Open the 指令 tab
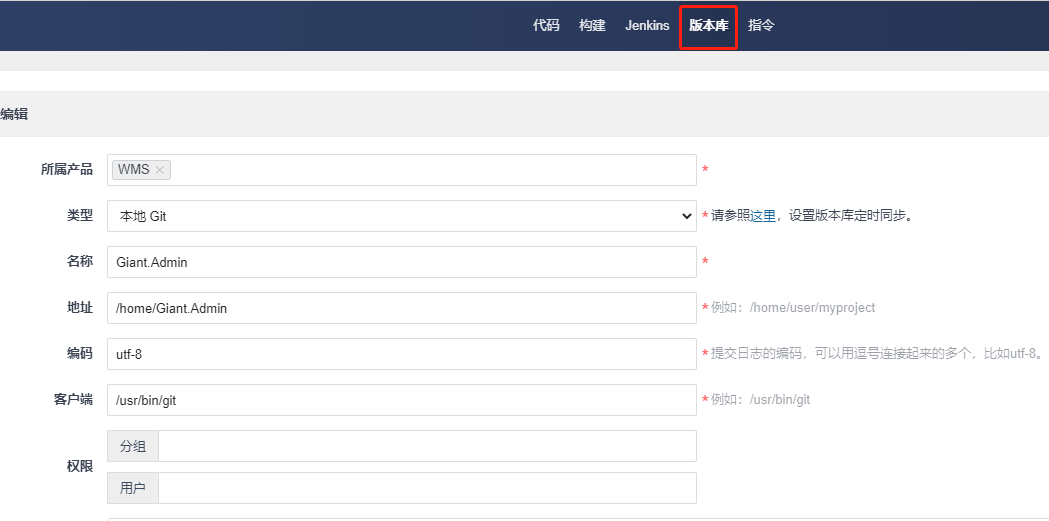 [761, 26]
